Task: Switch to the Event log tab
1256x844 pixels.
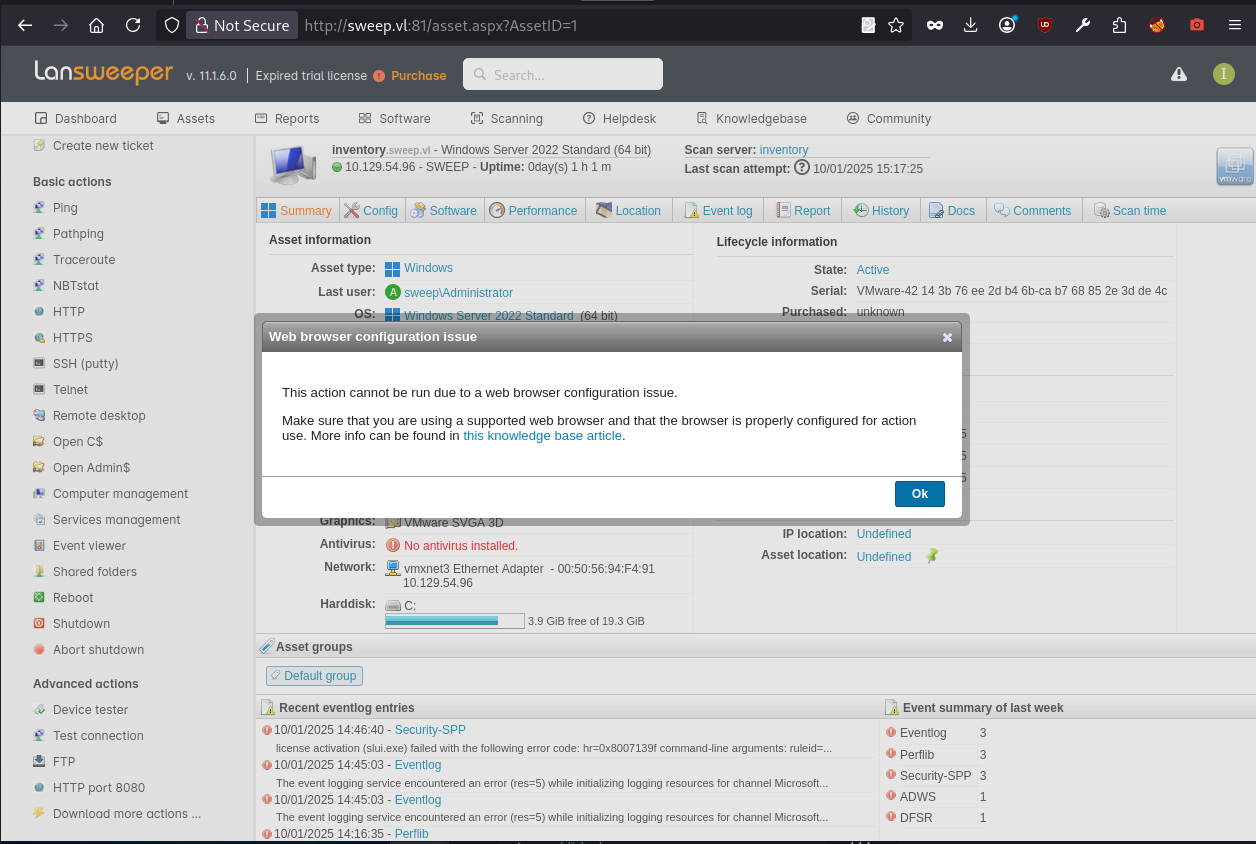Action: point(718,210)
